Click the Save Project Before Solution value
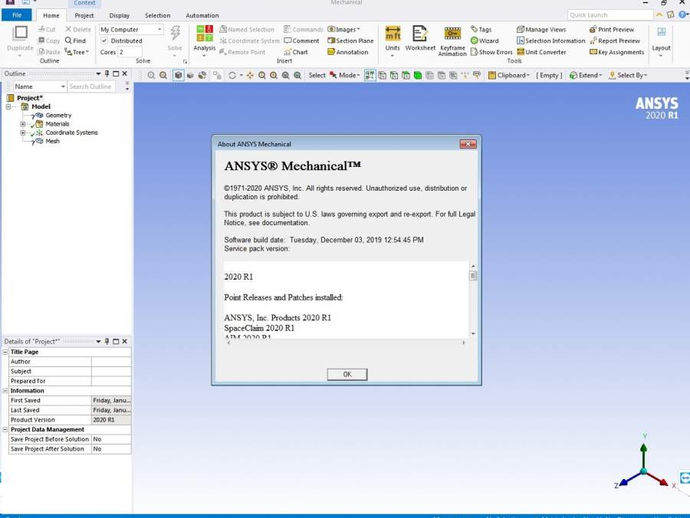 pos(111,439)
